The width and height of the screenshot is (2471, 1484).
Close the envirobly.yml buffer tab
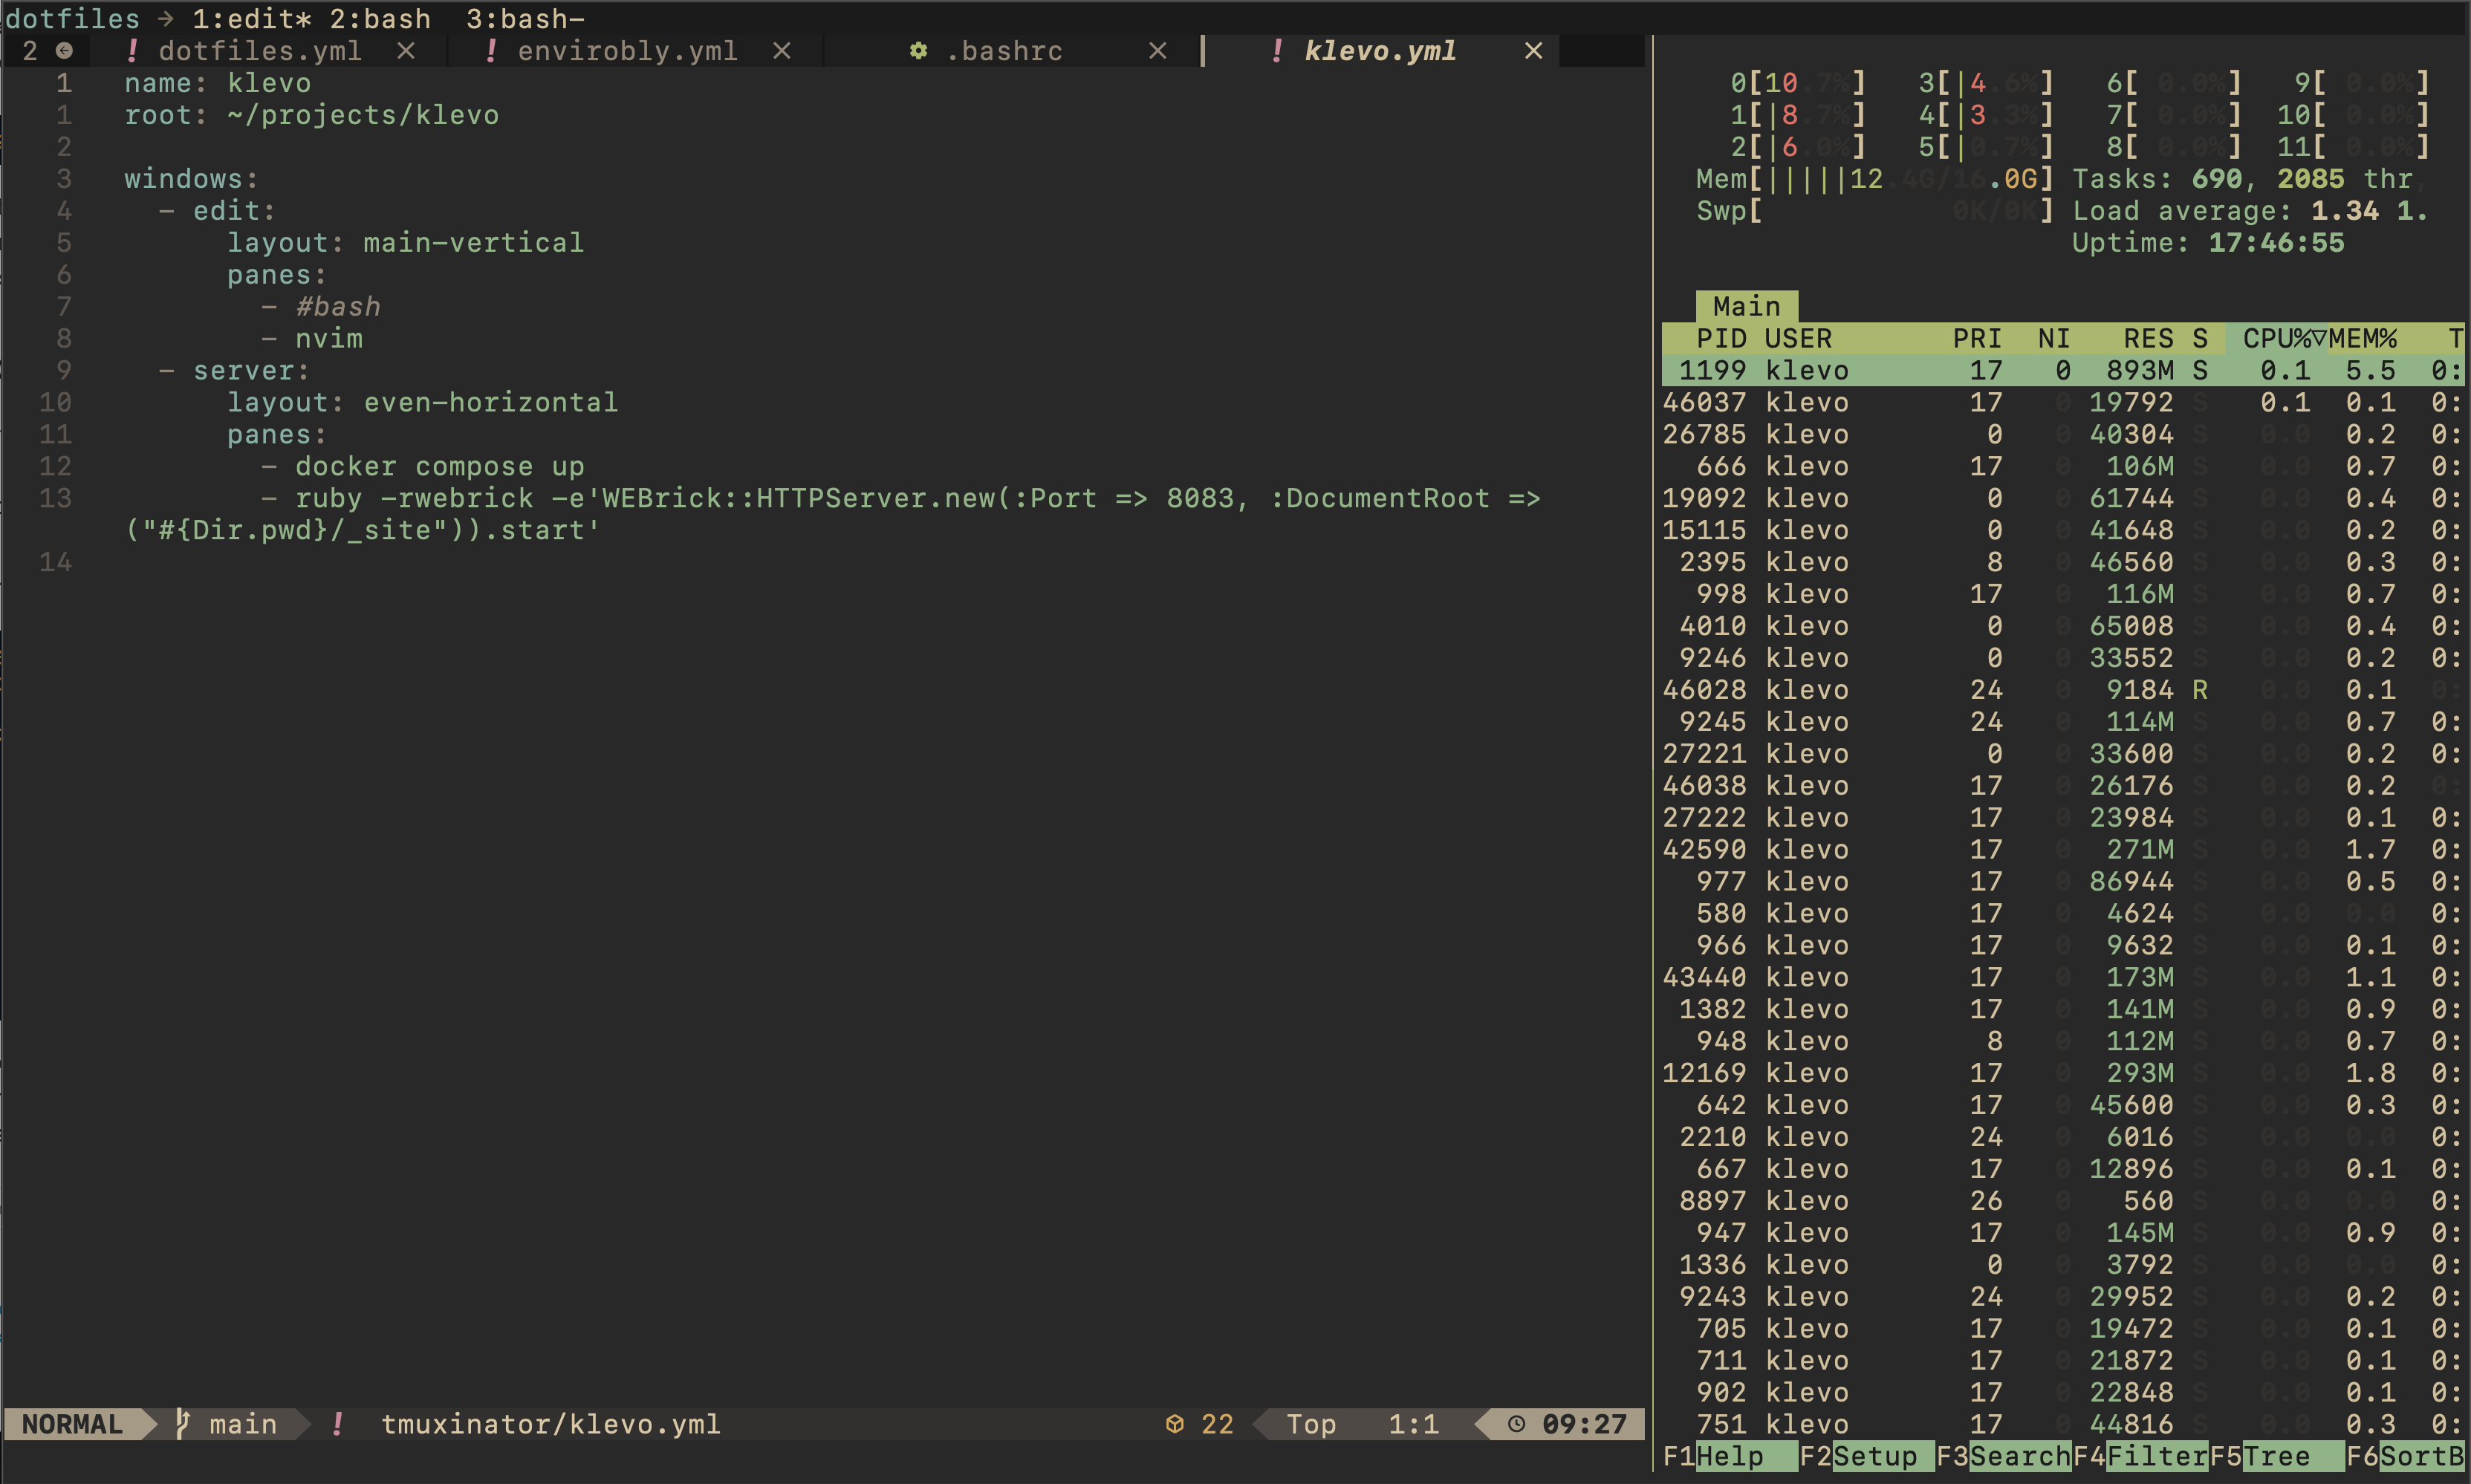click(x=782, y=51)
